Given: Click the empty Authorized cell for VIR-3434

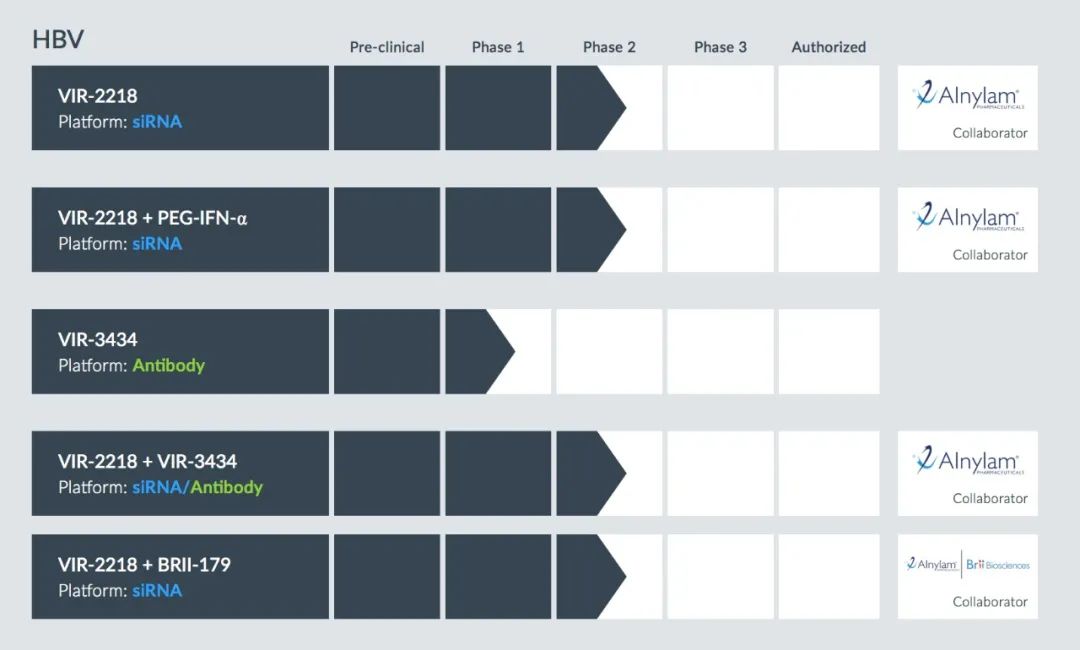Looking at the screenshot, I should tap(829, 351).
